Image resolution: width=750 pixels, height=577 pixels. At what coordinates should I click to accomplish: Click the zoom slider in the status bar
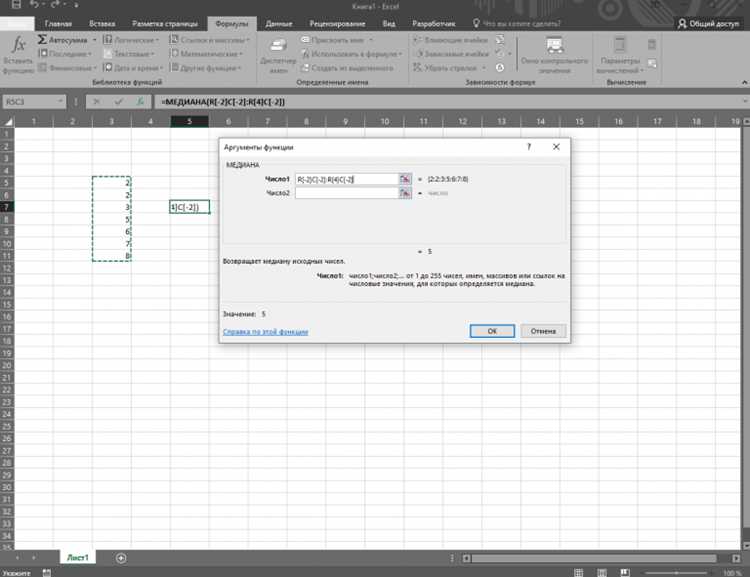tap(676, 573)
